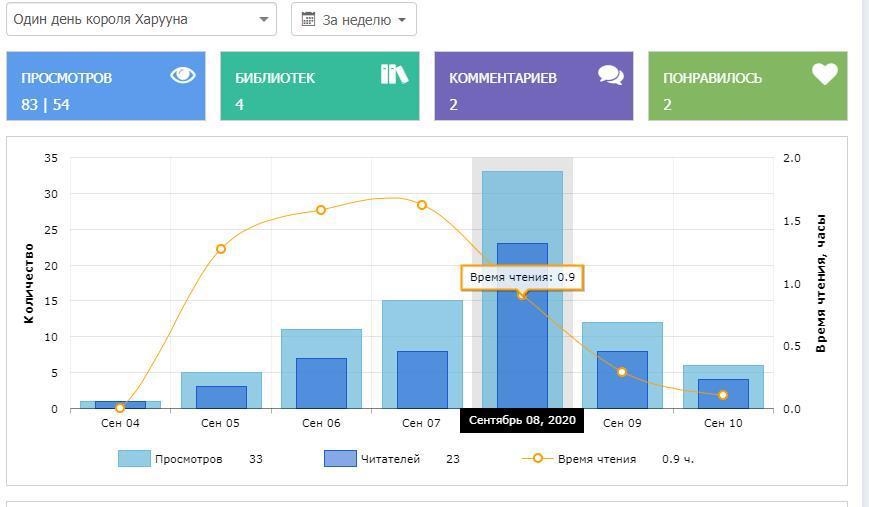Open the Комментариев statistics card
869x507 pixels.
coord(533,86)
